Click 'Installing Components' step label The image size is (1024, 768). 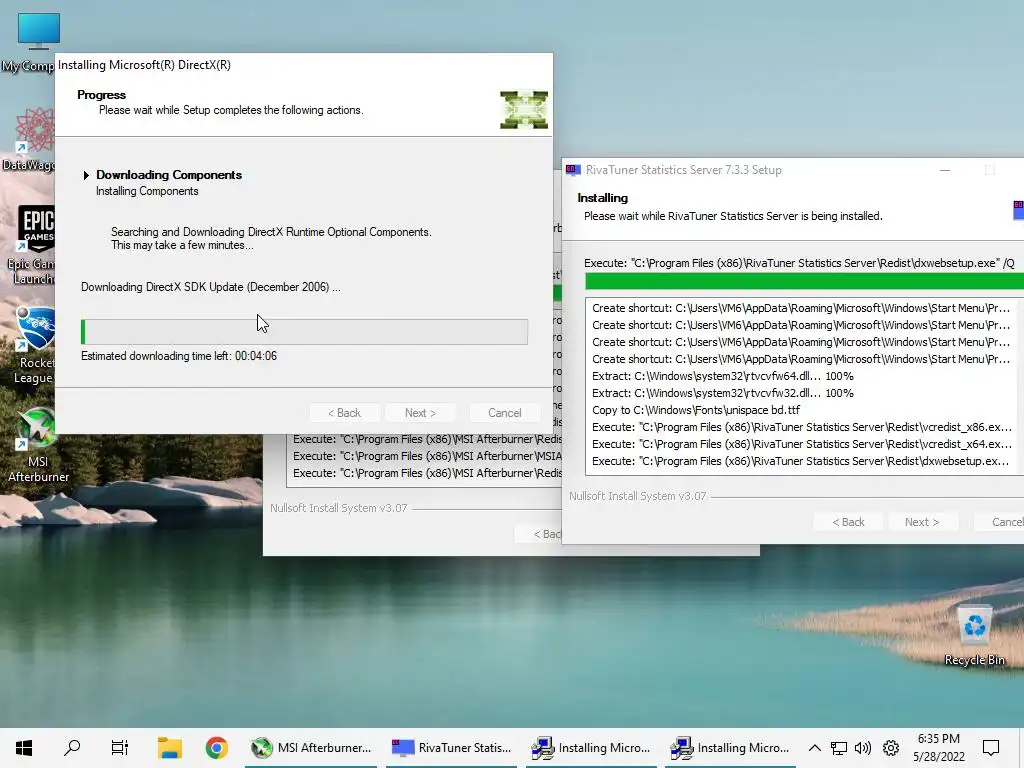147,191
